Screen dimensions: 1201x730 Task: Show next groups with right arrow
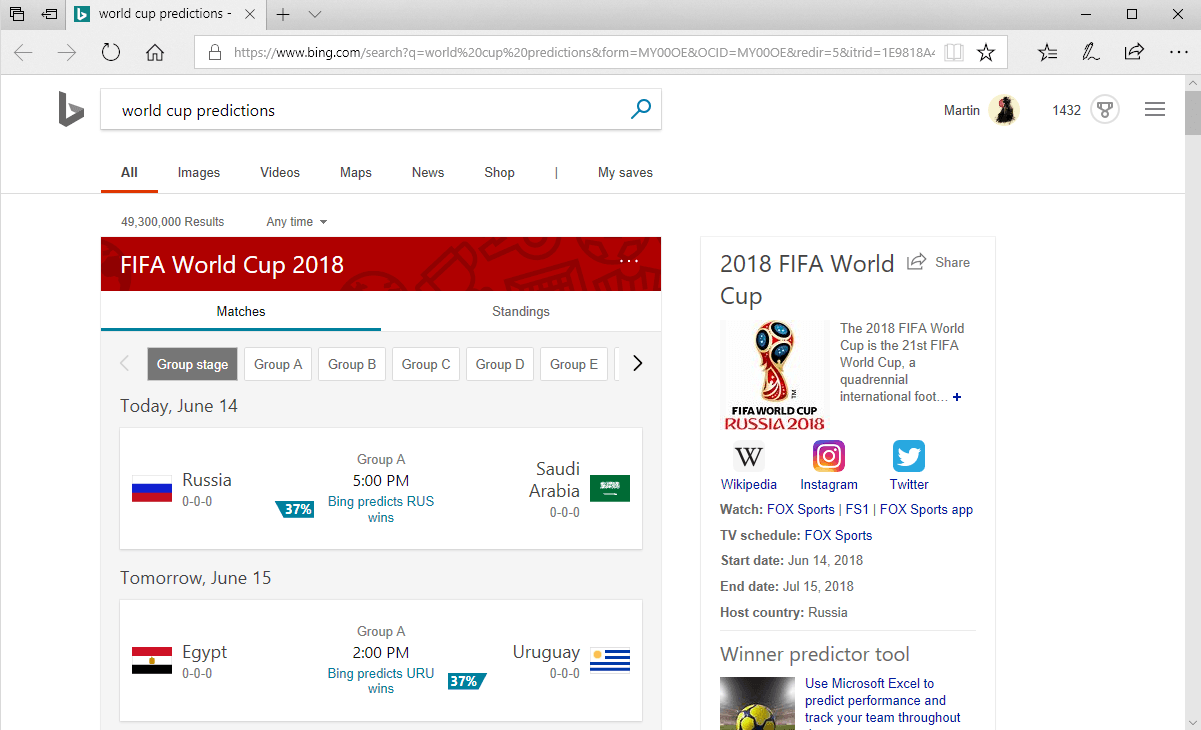[637, 364]
